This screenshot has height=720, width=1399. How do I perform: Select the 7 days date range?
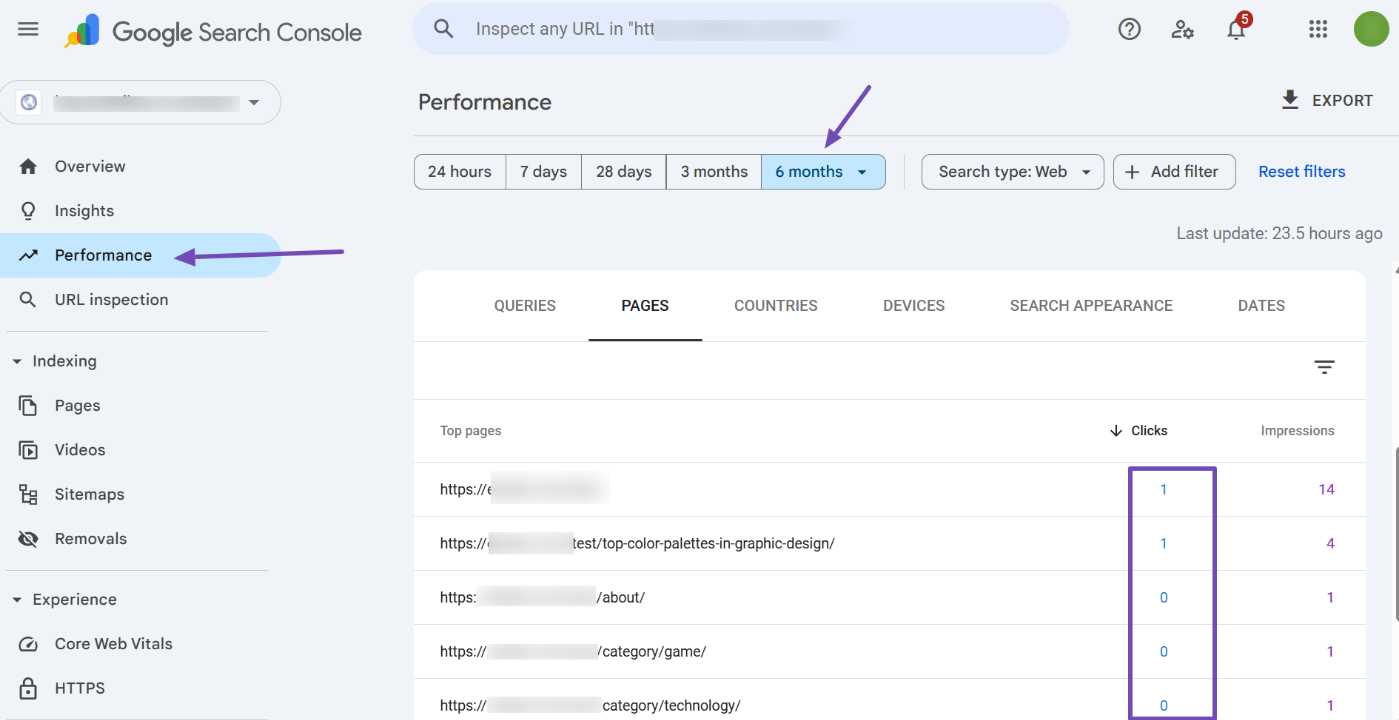(543, 172)
